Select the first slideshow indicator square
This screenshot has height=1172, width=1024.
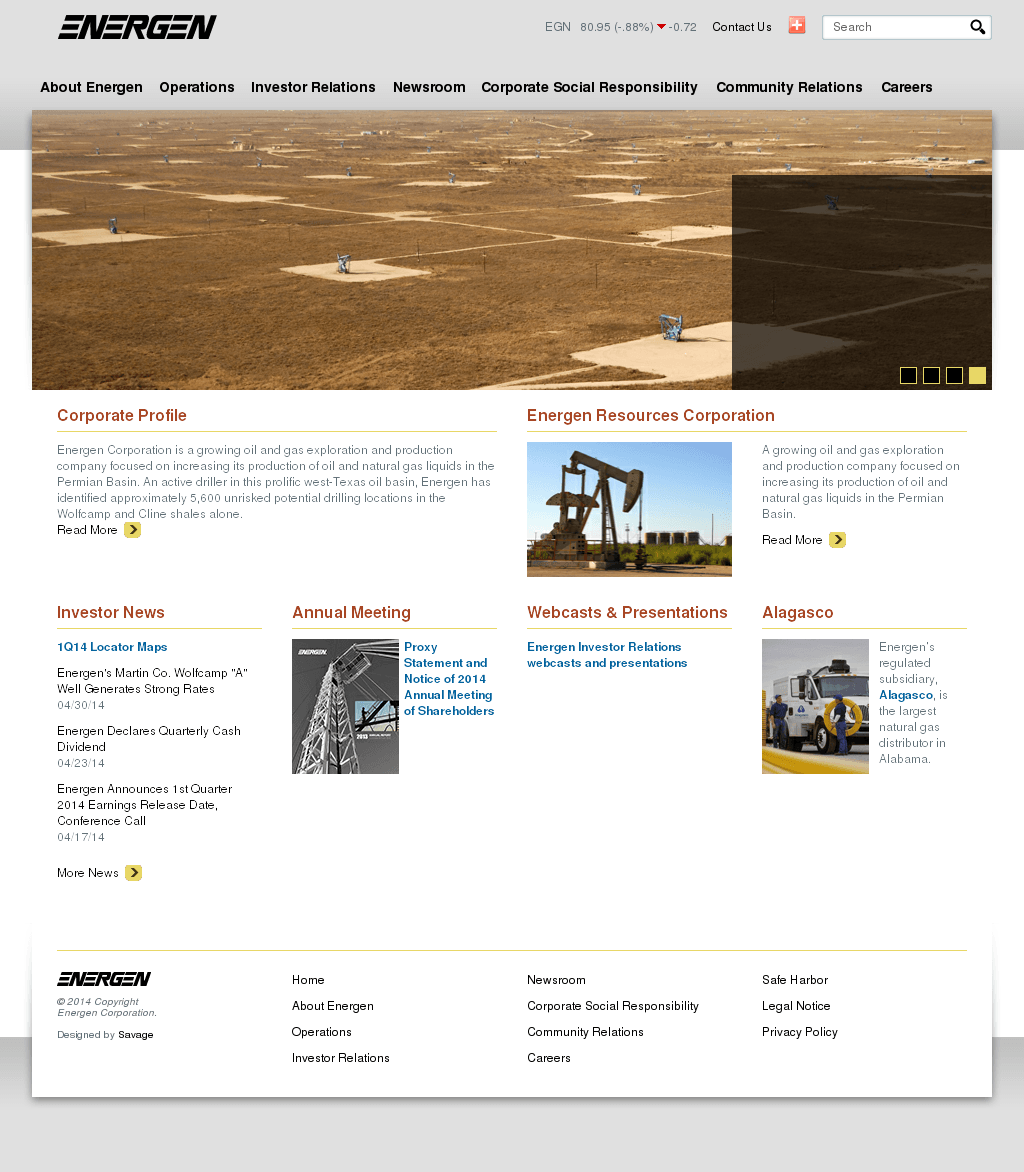point(908,375)
